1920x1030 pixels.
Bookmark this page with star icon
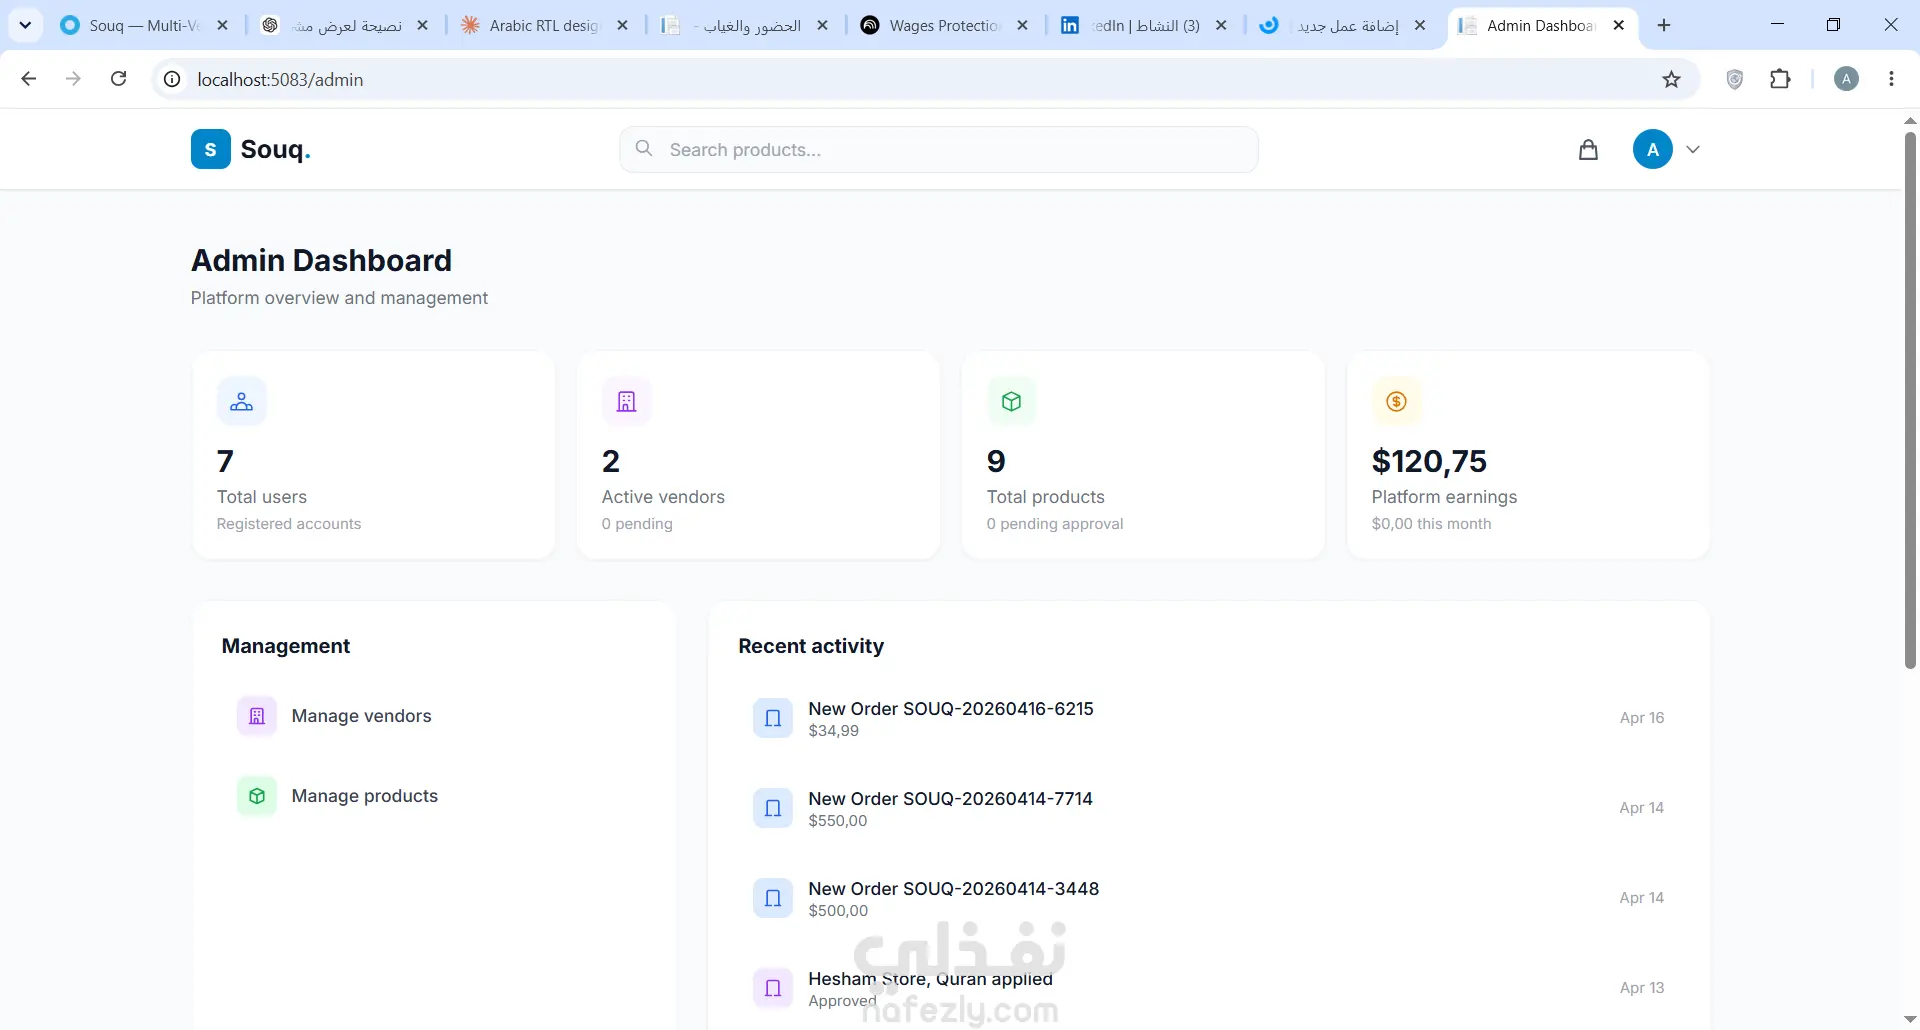1671,79
